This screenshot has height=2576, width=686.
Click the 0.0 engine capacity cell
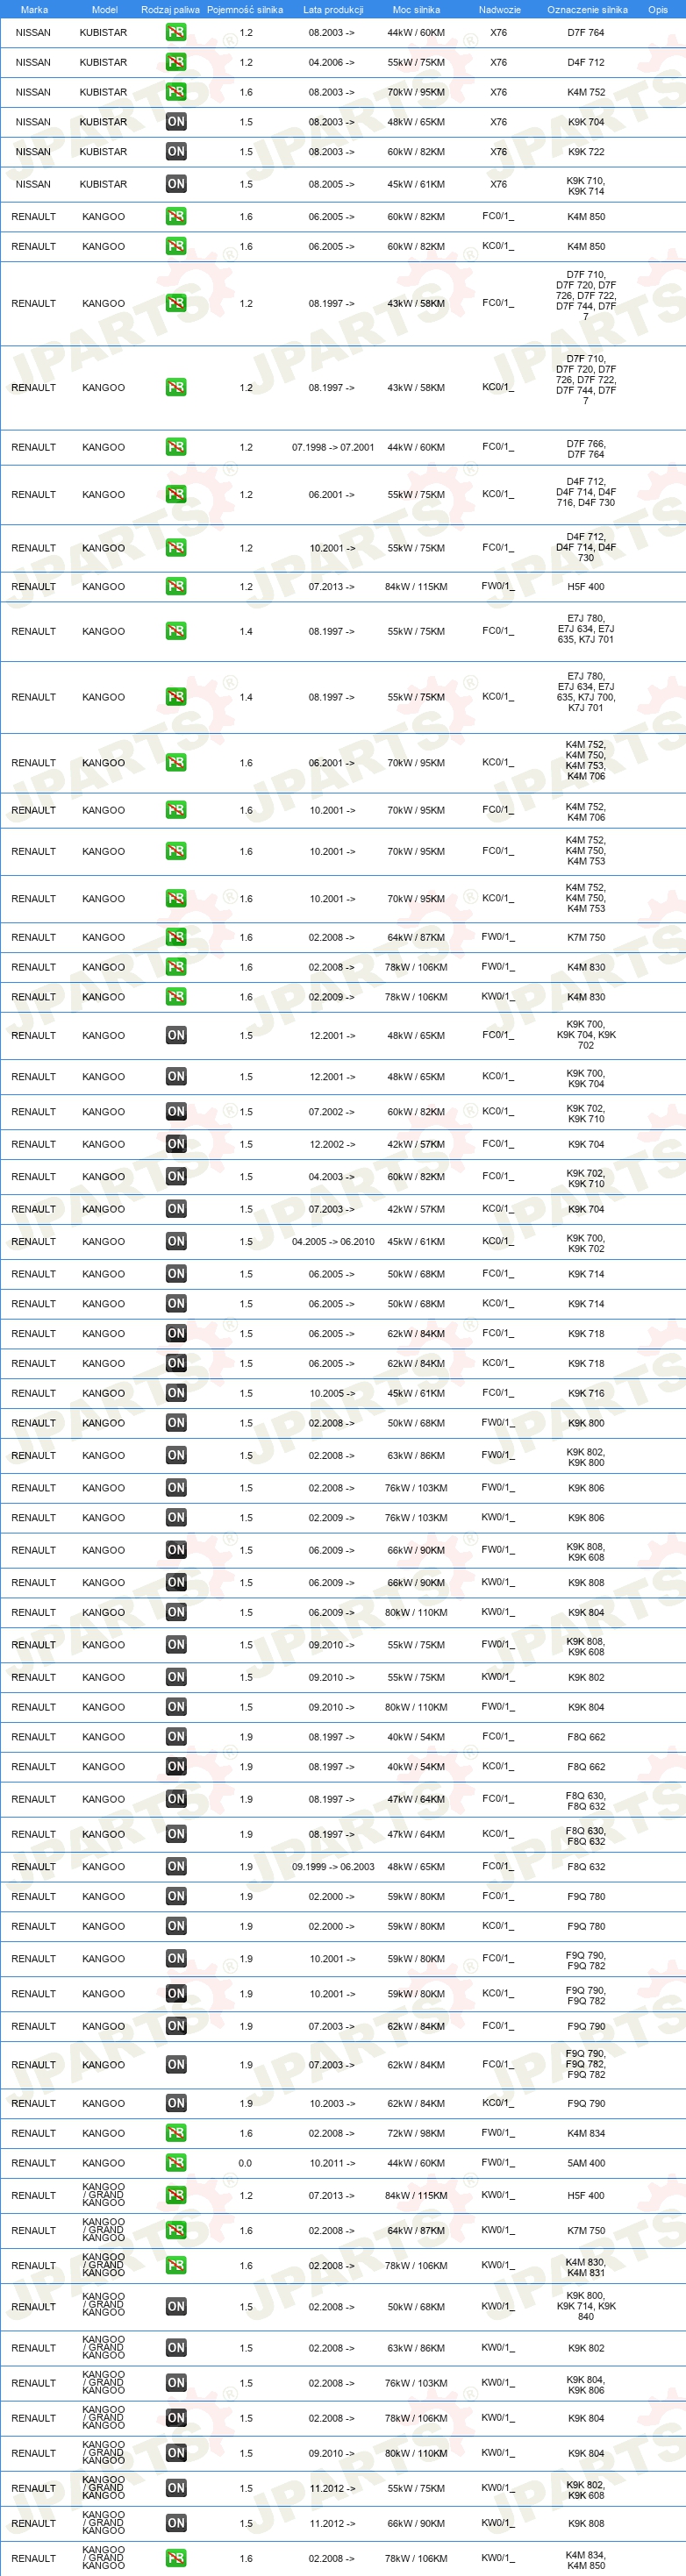click(x=246, y=2163)
